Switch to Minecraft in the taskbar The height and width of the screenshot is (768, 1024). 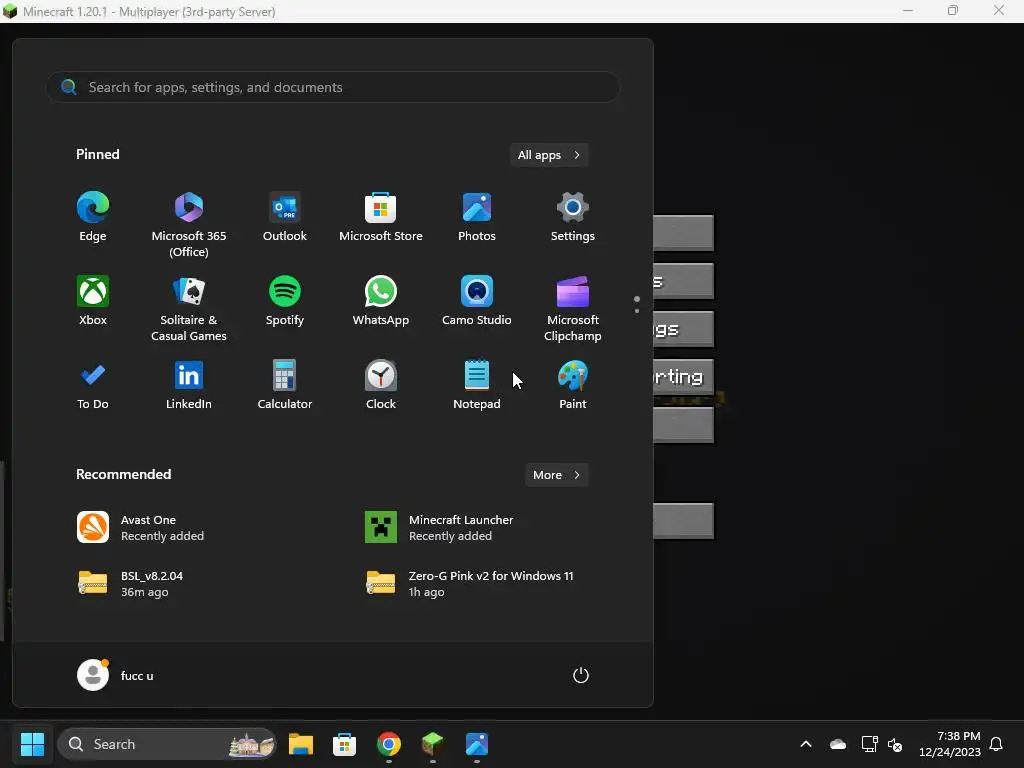point(432,744)
